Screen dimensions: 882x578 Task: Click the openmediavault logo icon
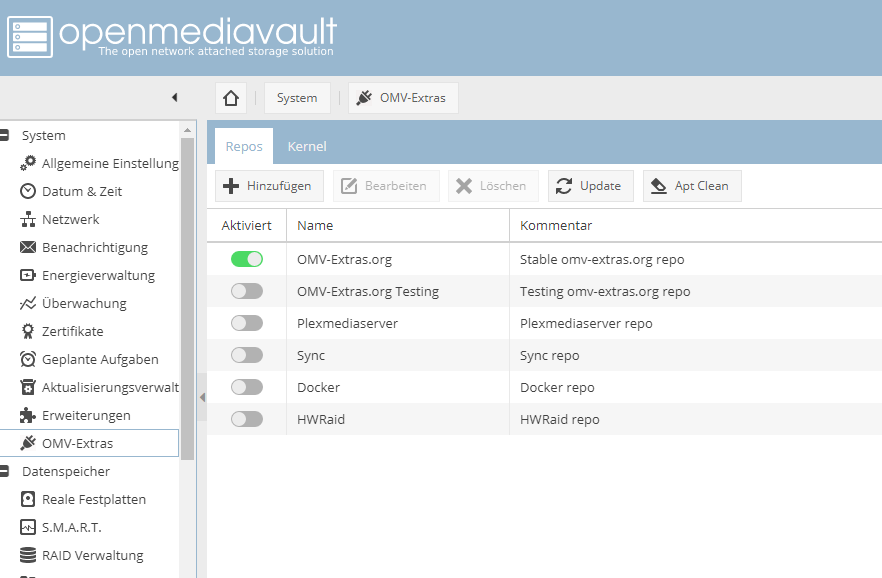tap(30, 37)
